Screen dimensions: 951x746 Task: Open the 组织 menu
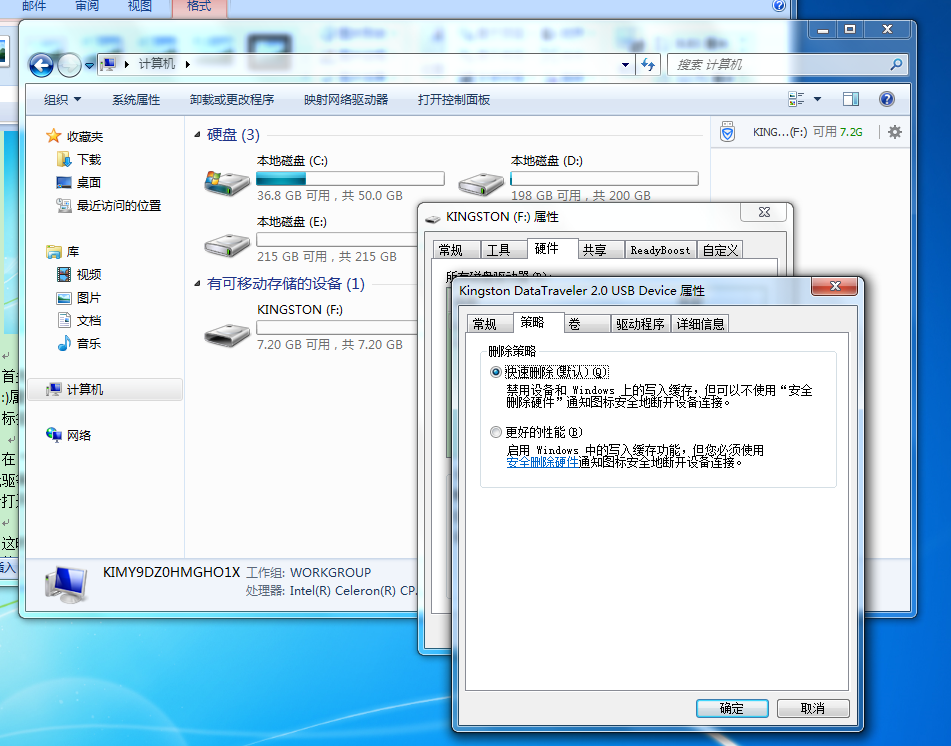pyautogui.click(x=62, y=99)
